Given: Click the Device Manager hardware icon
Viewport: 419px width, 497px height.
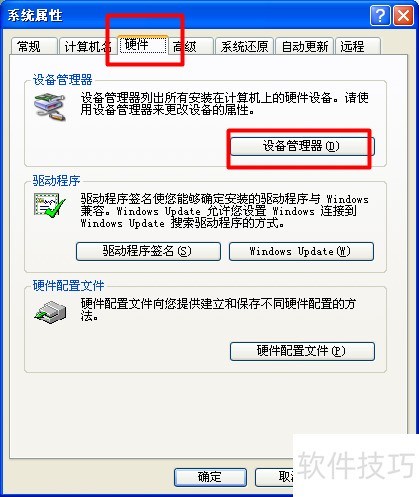Looking at the screenshot, I should coord(50,107).
